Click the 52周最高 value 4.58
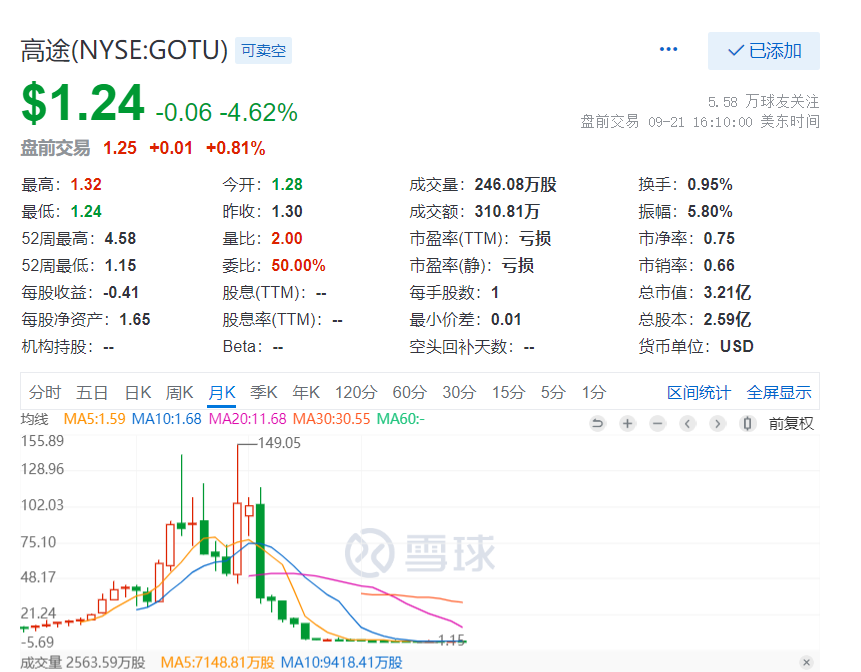Screen dimensions: 861x672 pos(120,238)
